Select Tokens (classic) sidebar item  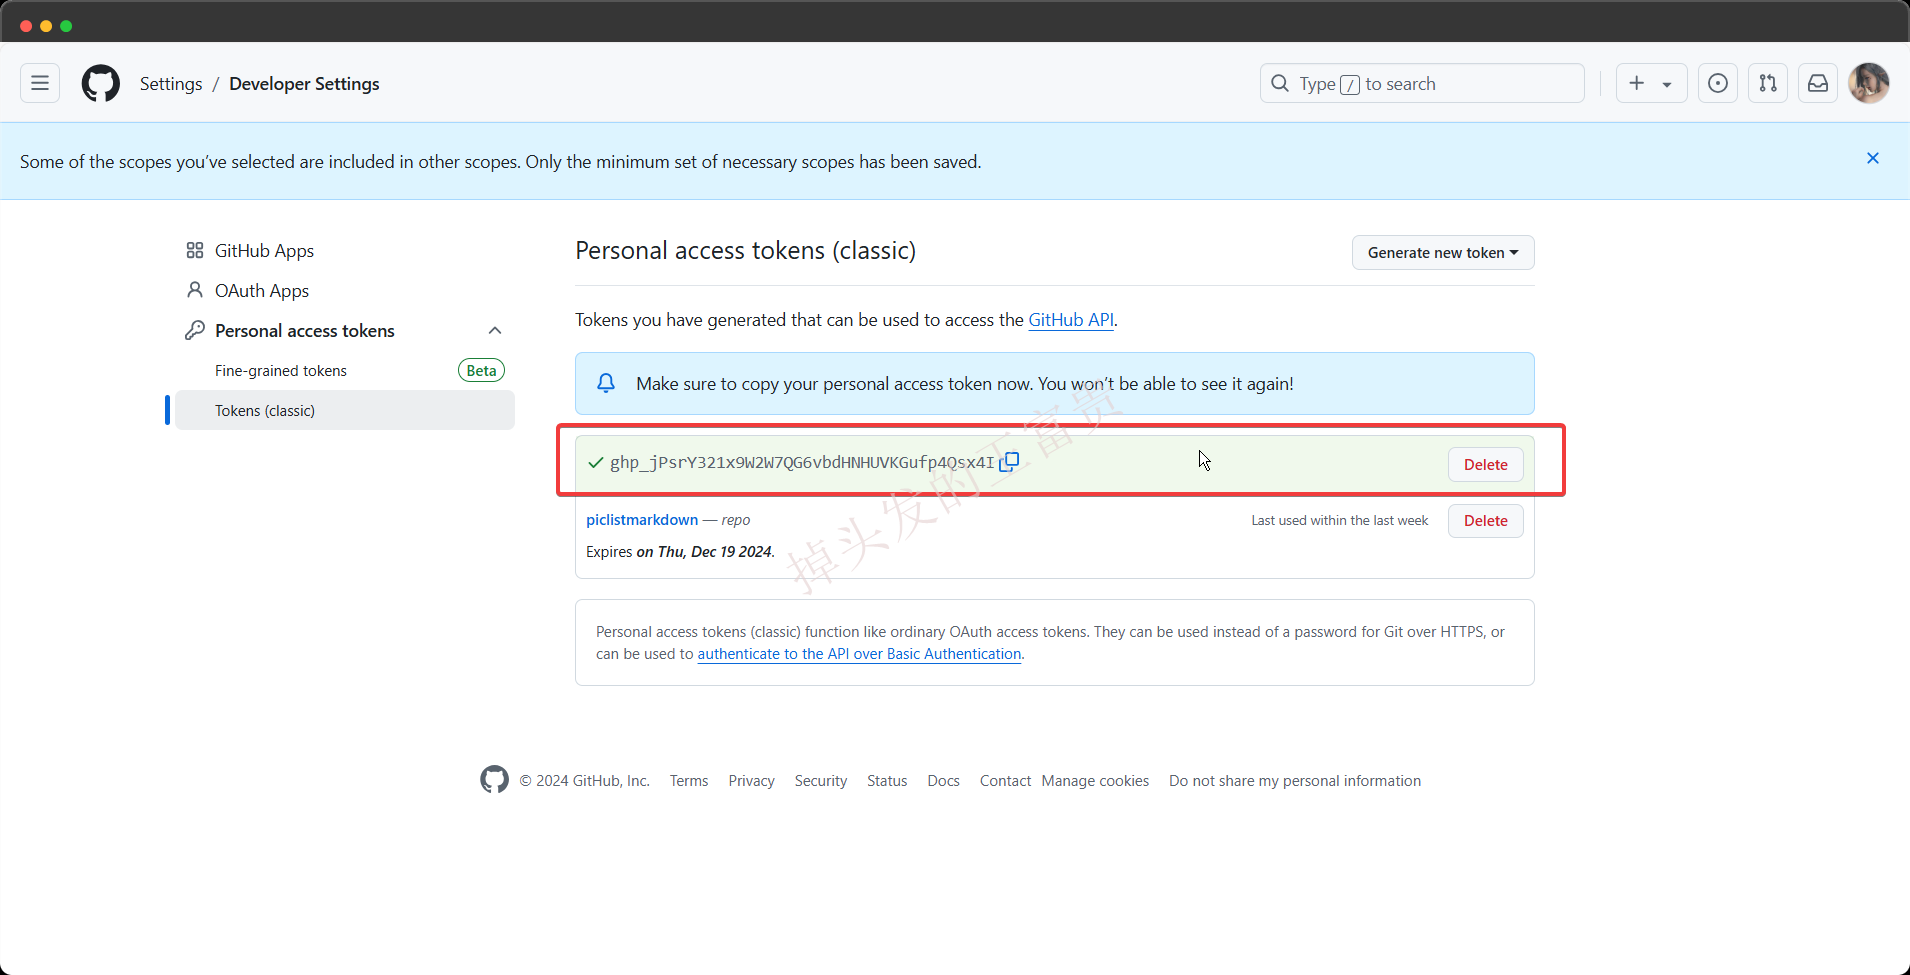pyautogui.click(x=345, y=410)
